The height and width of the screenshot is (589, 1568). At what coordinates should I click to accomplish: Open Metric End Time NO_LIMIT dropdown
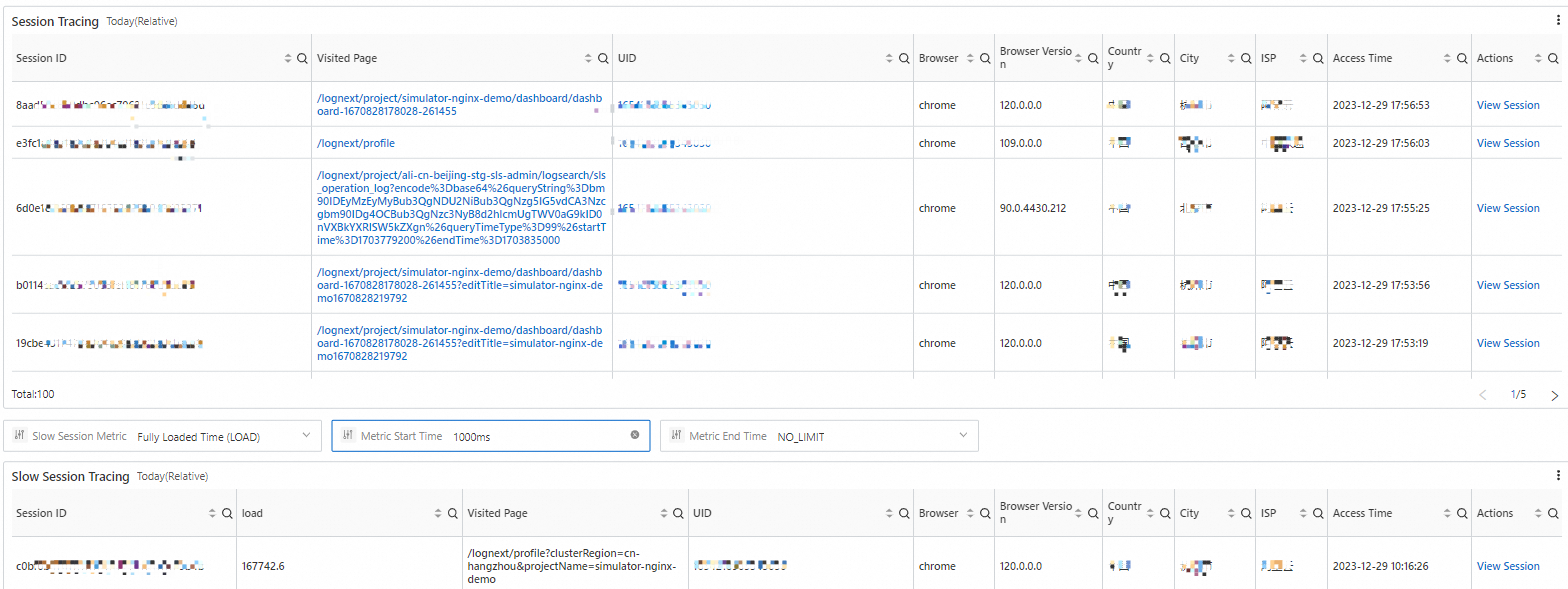(x=819, y=436)
